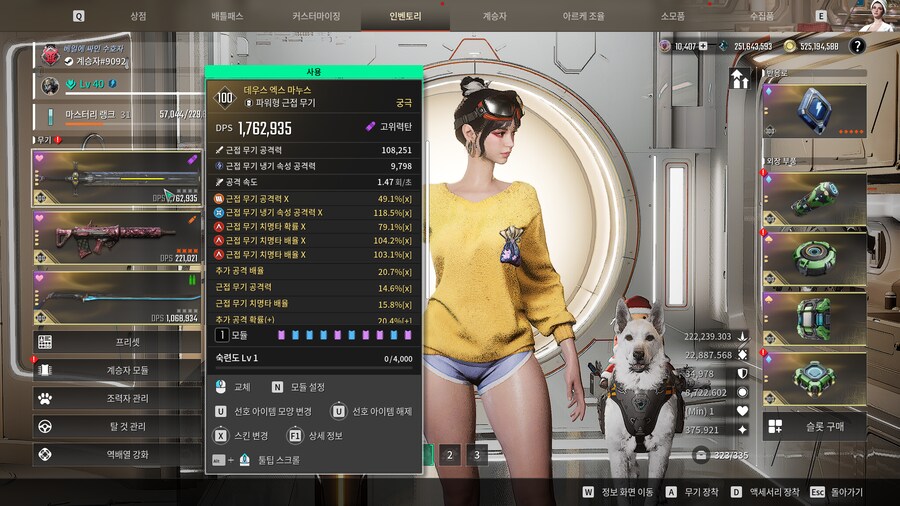Select the first external component slot
This screenshot has height=506, width=900.
pos(814,198)
